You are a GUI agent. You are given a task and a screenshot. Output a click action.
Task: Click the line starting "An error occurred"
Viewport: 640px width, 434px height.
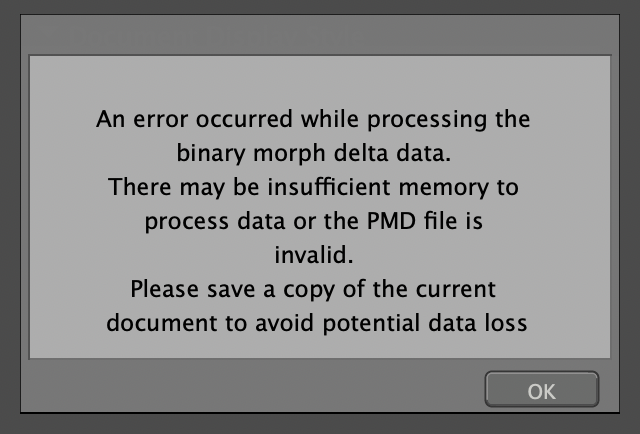coord(313,119)
